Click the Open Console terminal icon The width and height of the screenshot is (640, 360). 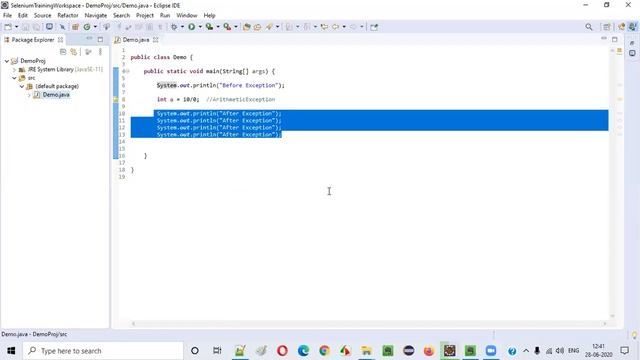pos(49,27)
